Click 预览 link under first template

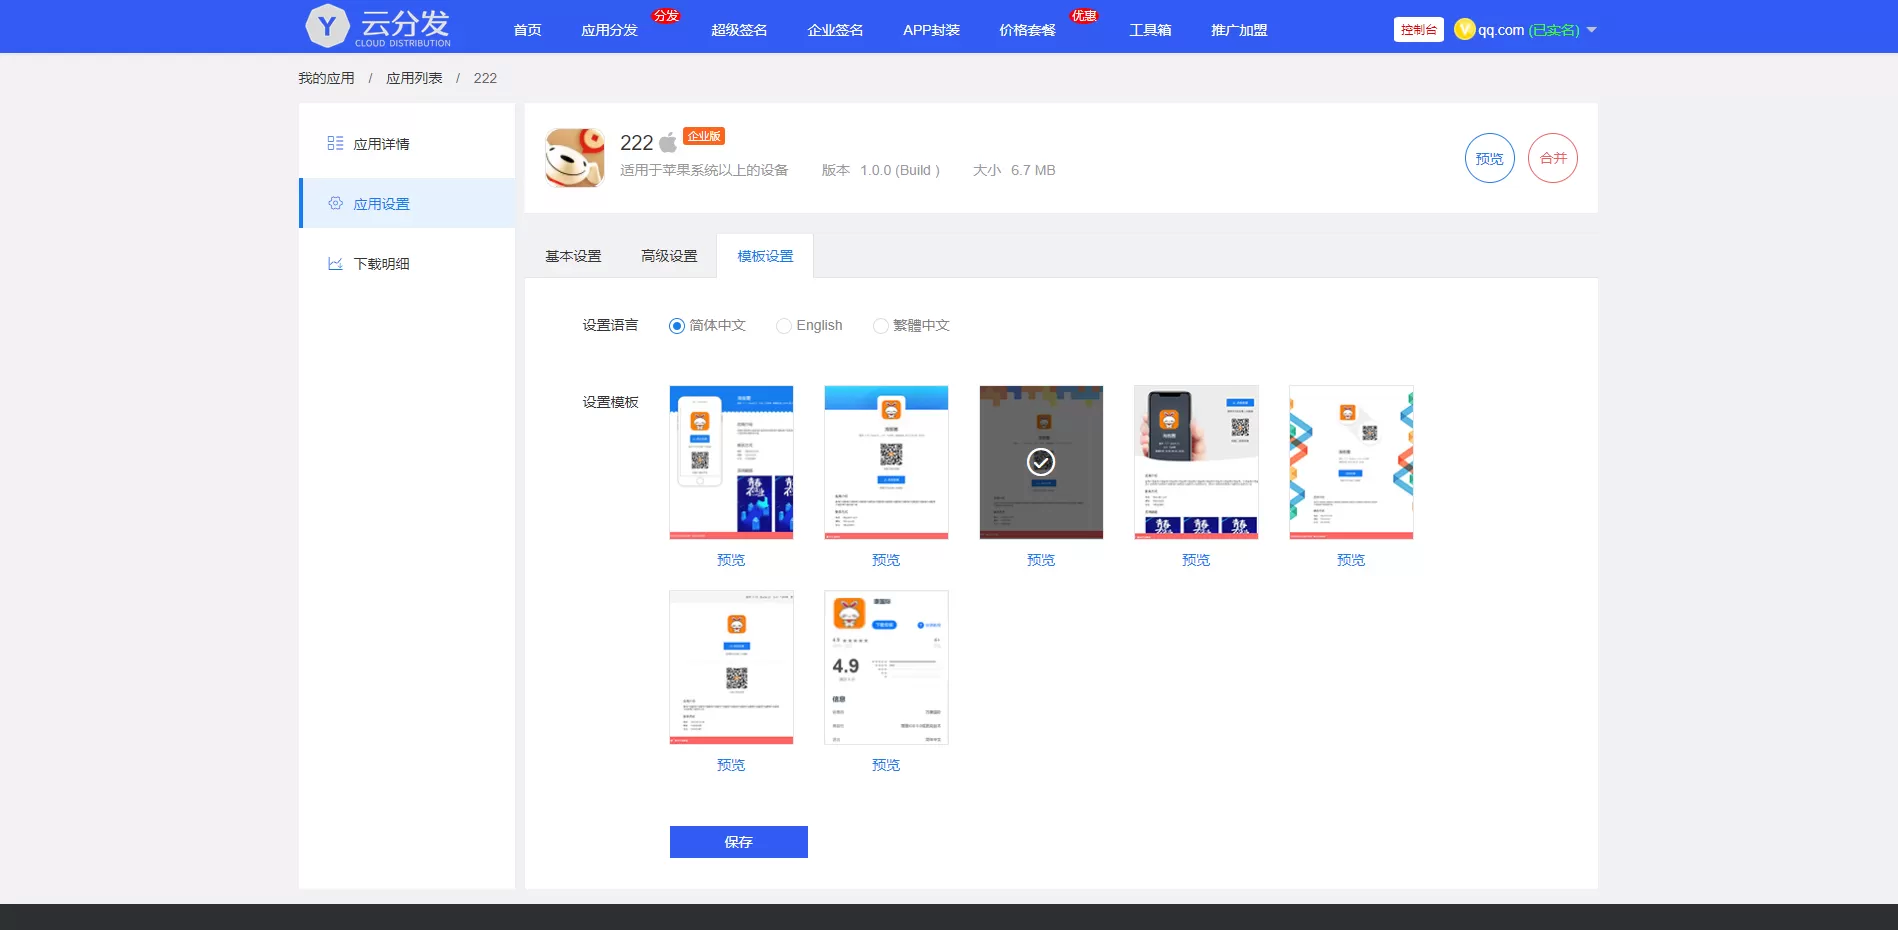(x=731, y=560)
